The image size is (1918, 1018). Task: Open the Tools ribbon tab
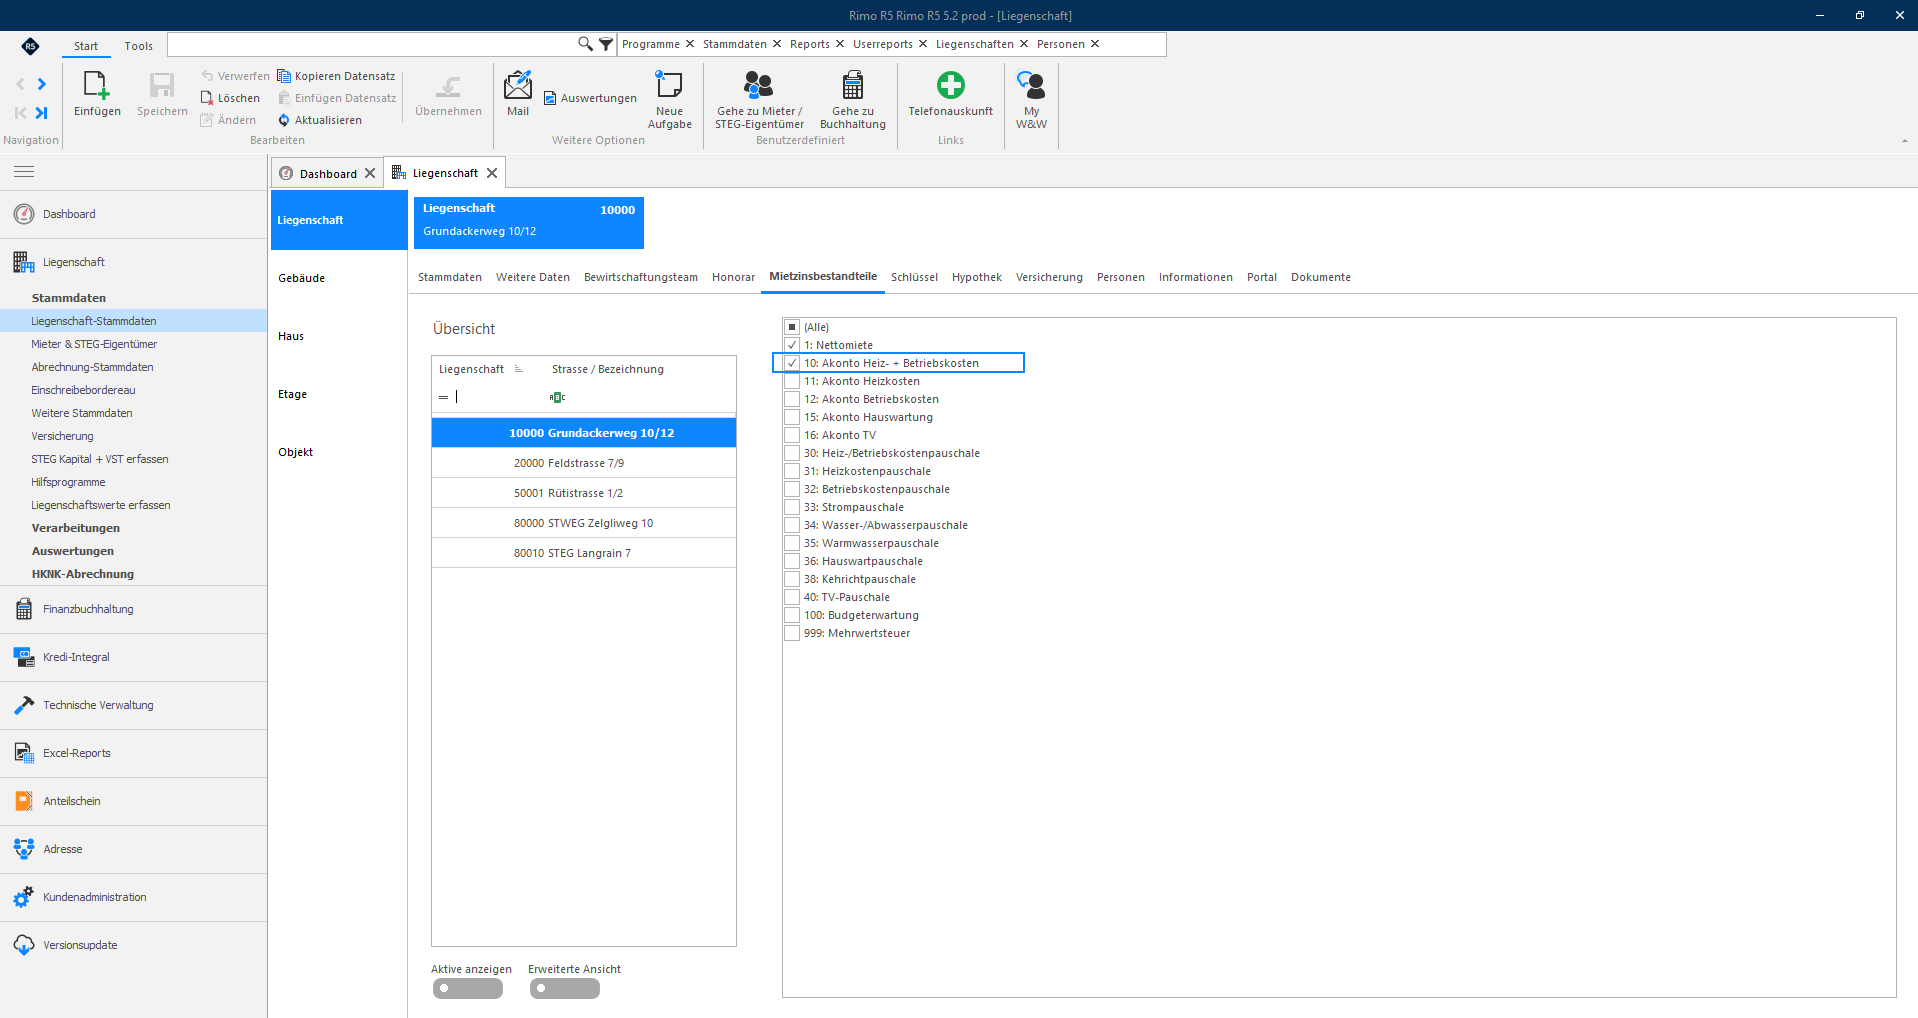coord(139,46)
